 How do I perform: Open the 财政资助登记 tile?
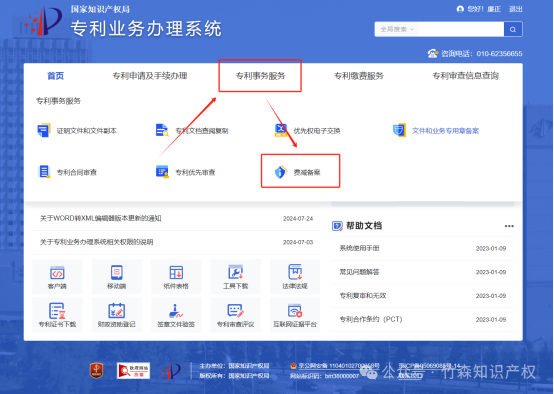pos(117,315)
